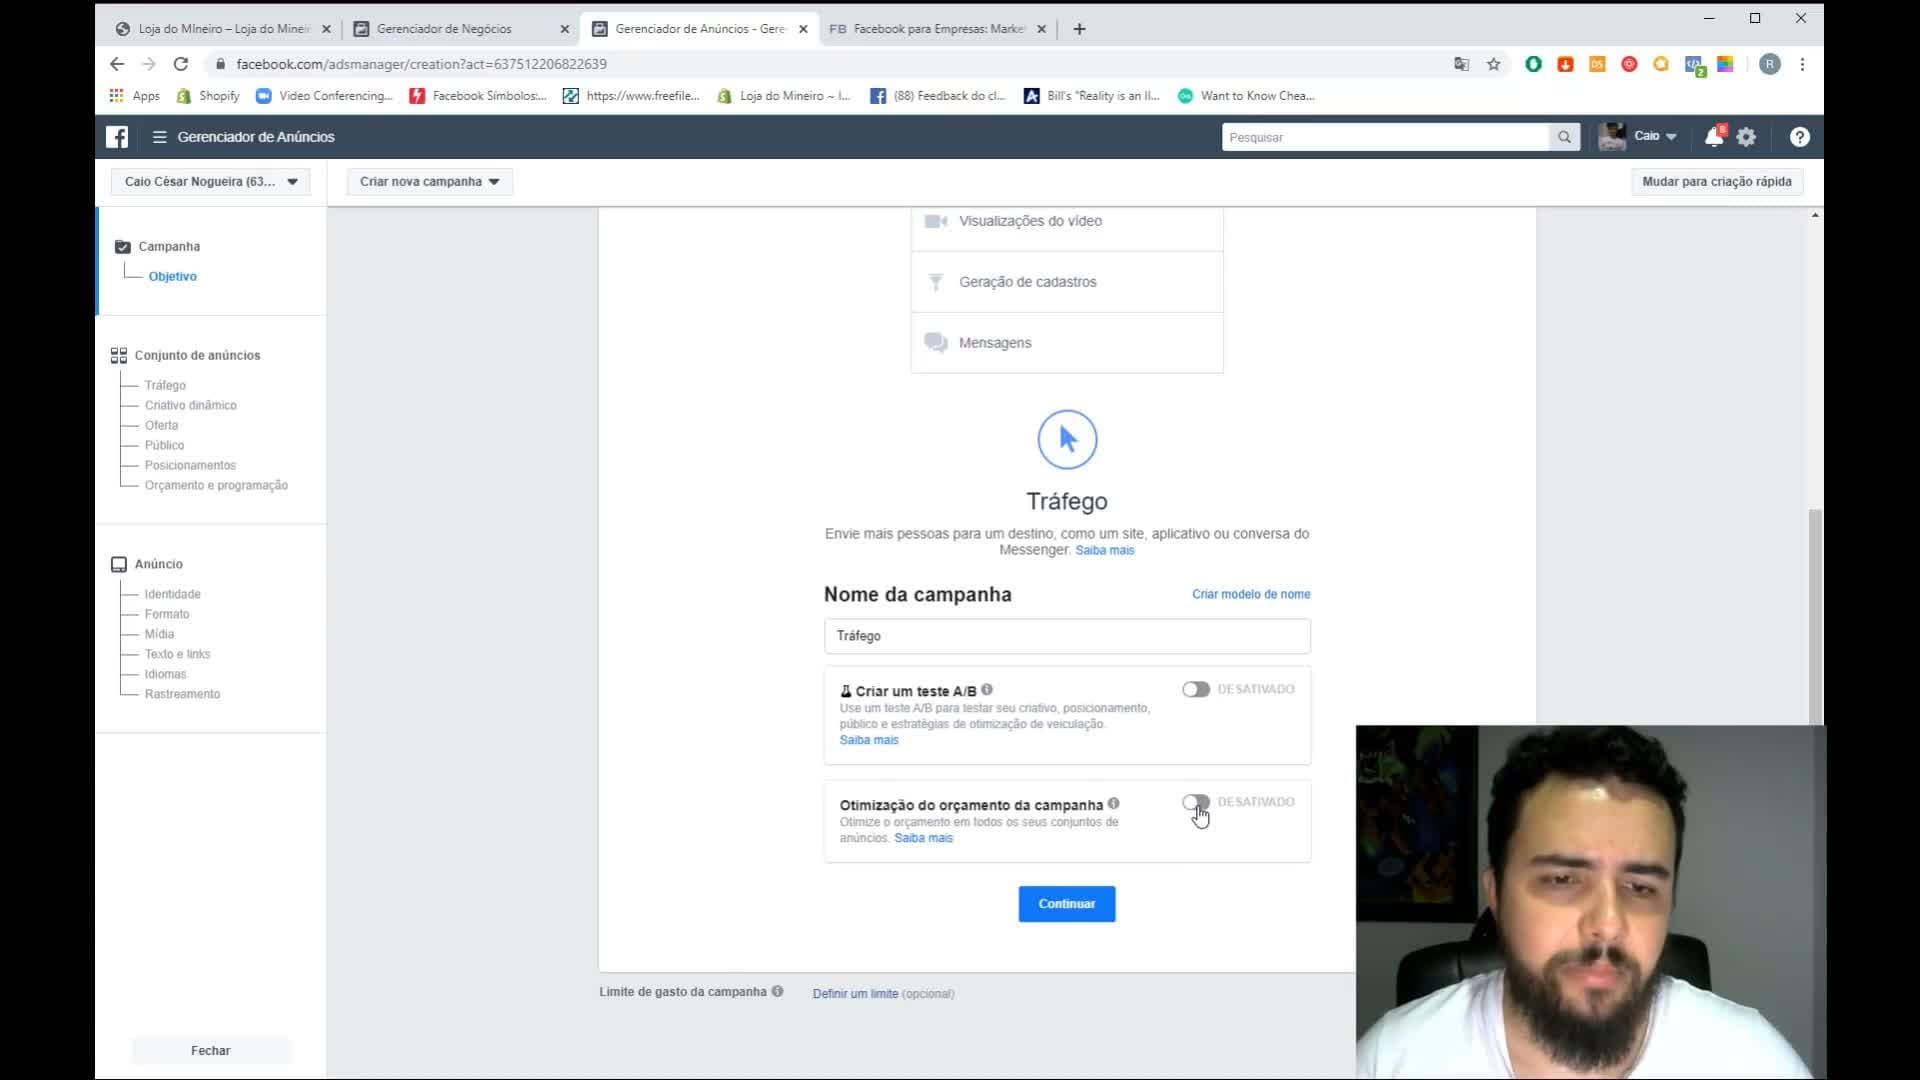Click the Continuar button
The width and height of the screenshot is (1920, 1080).
[x=1067, y=904]
